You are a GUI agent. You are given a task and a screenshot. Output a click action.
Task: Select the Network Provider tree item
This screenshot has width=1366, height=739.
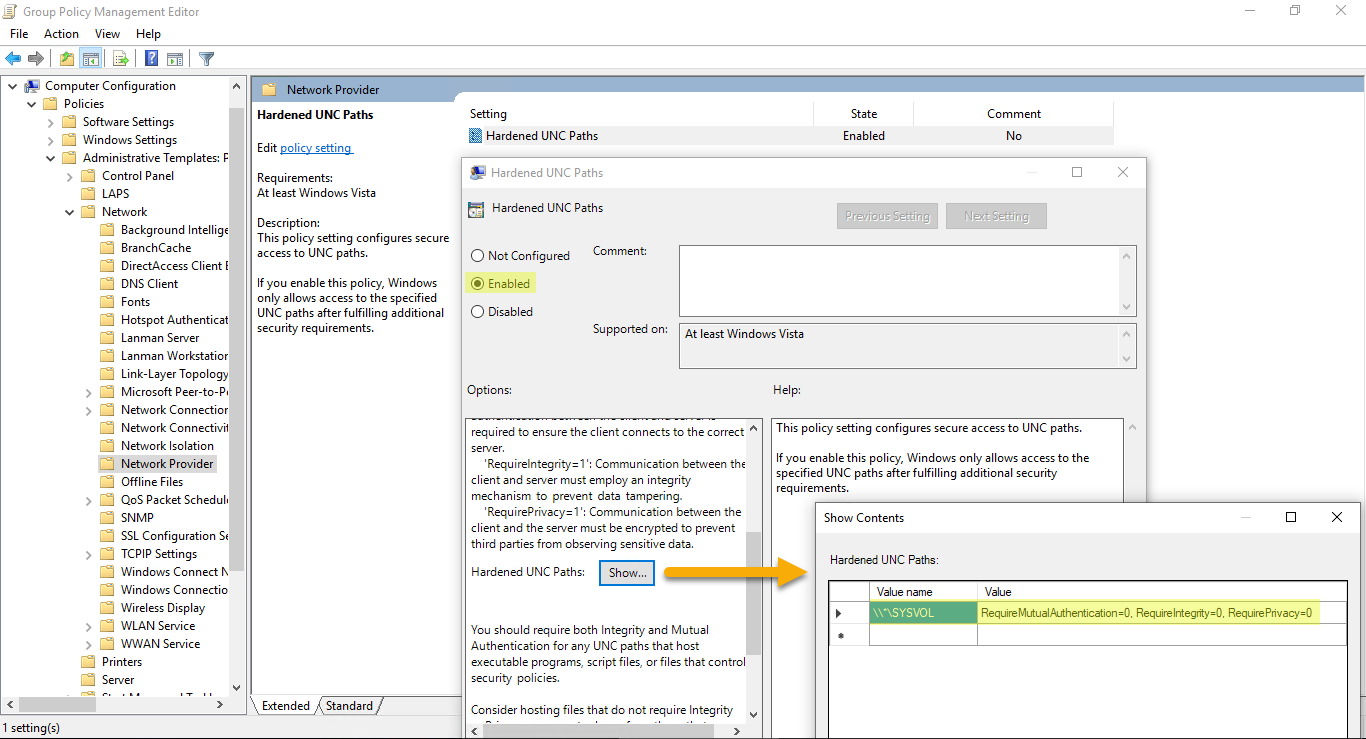pyautogui.click(x=167, y=464)
